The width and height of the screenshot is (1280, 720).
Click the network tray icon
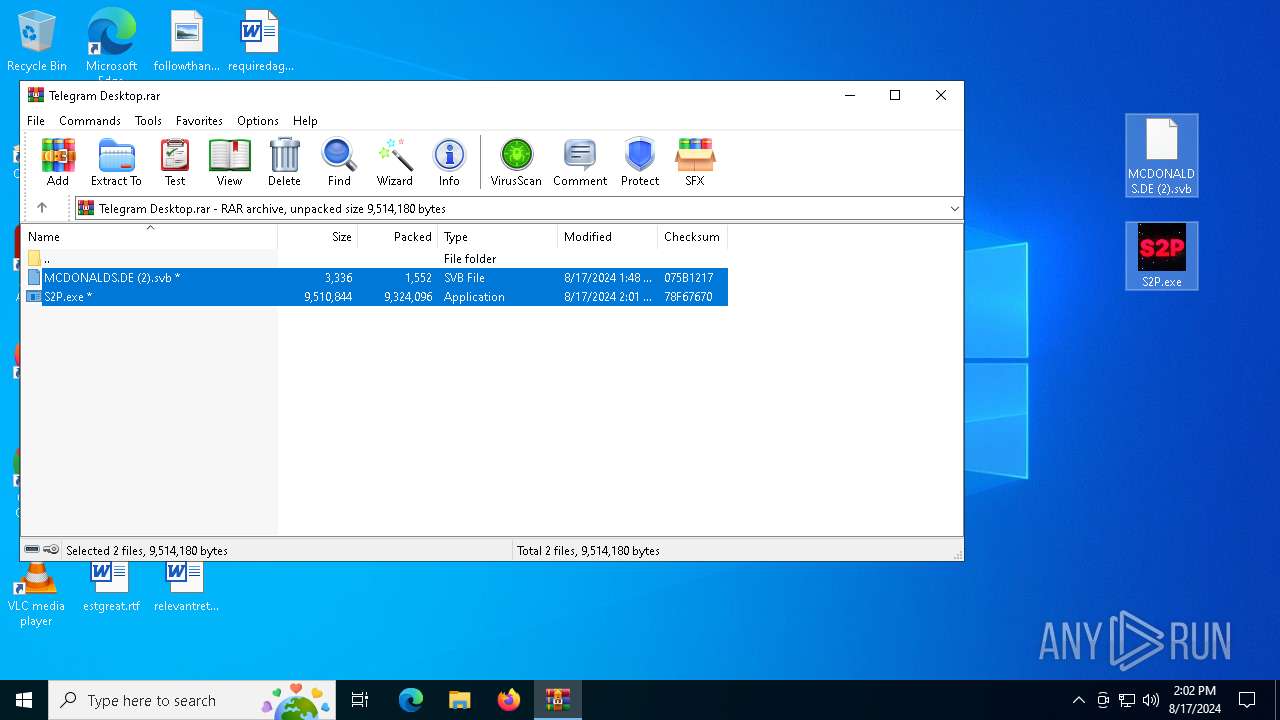point(1127,700)
